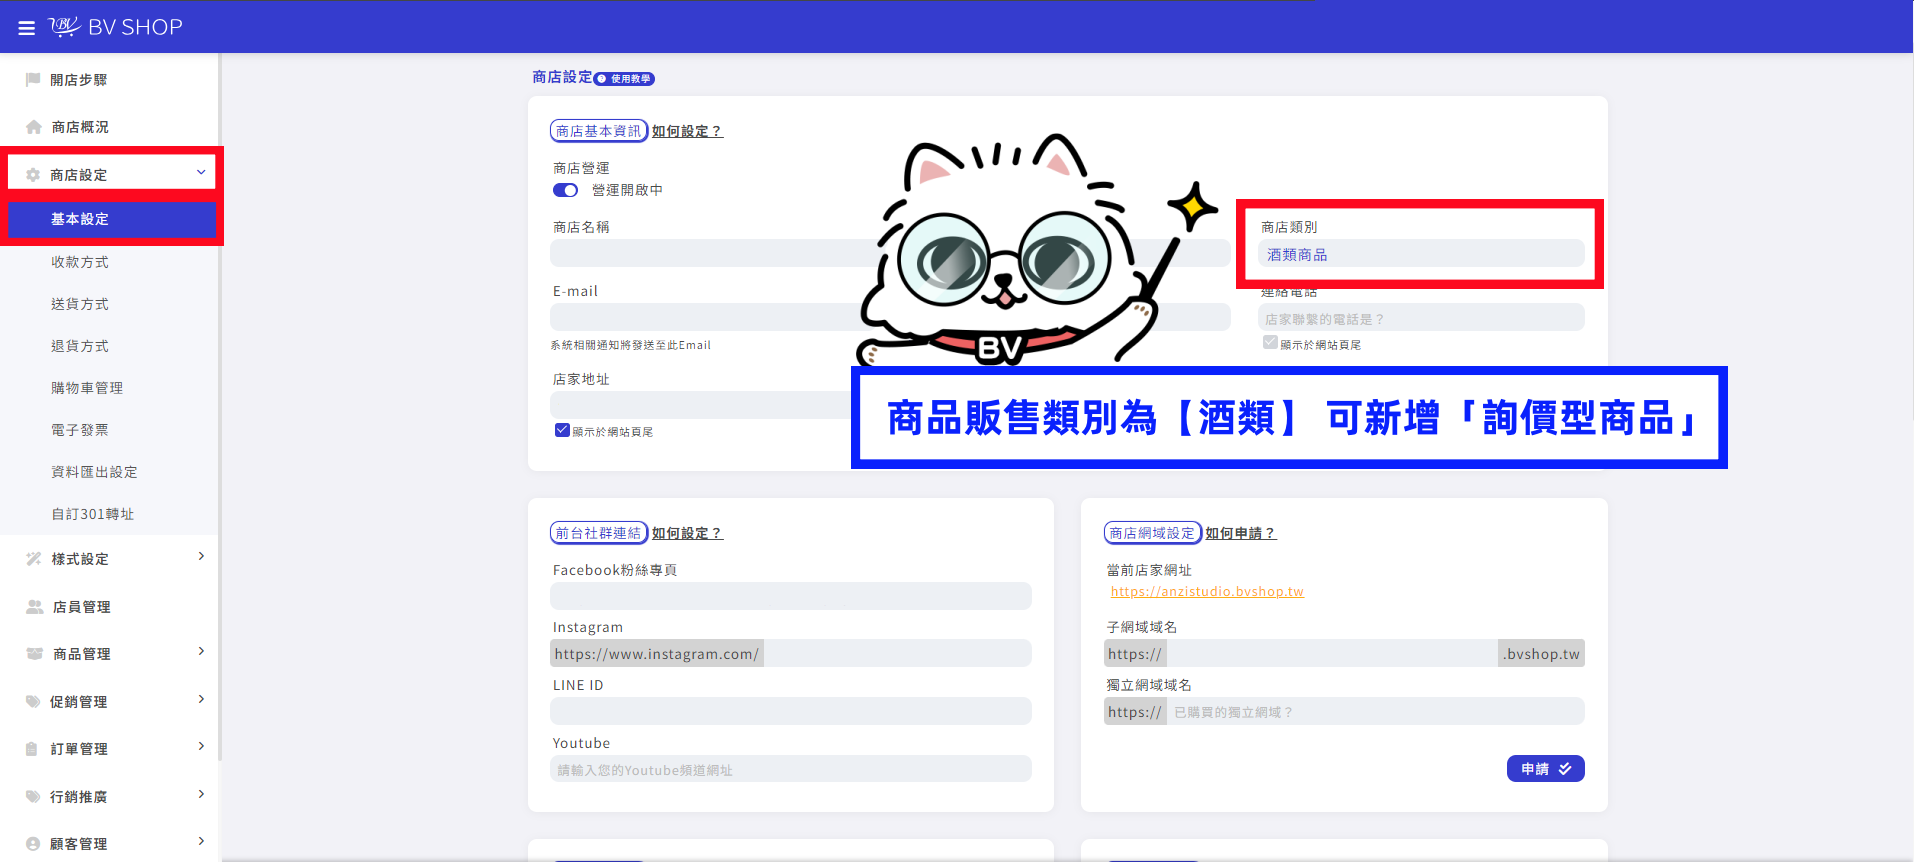Toggle 顯示於網站頁尾 checkbox under 連絡電話
This screenshot has height=862, width=1914.
click(1270, 342)
